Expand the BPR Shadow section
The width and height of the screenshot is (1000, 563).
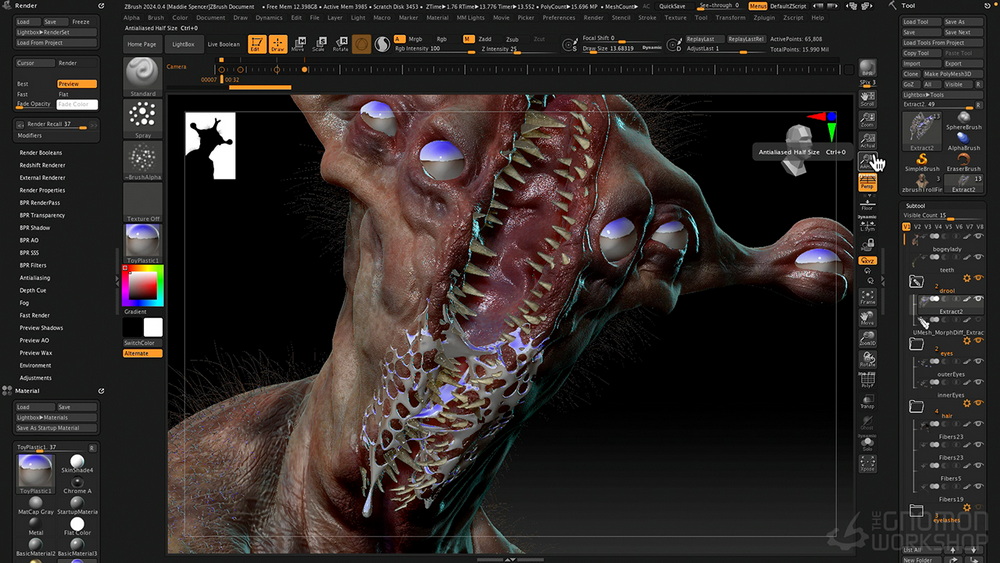coord(34,228)
